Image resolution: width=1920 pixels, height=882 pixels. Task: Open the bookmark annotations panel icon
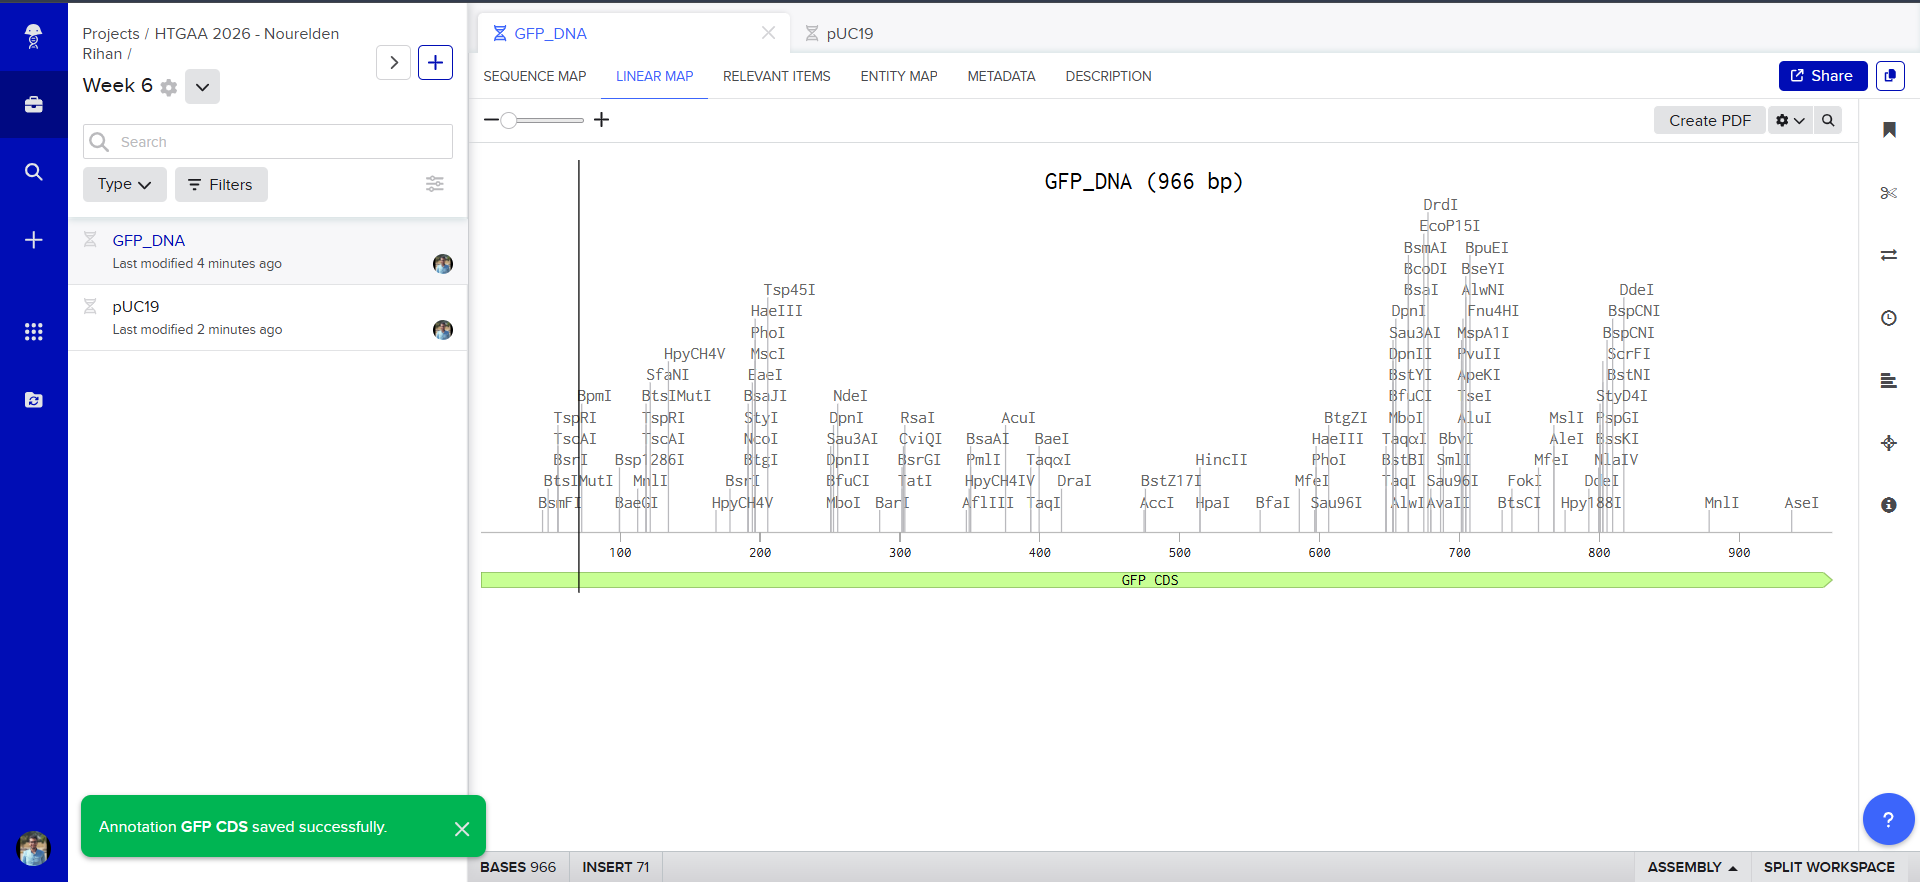click(x=1889, y=130)
